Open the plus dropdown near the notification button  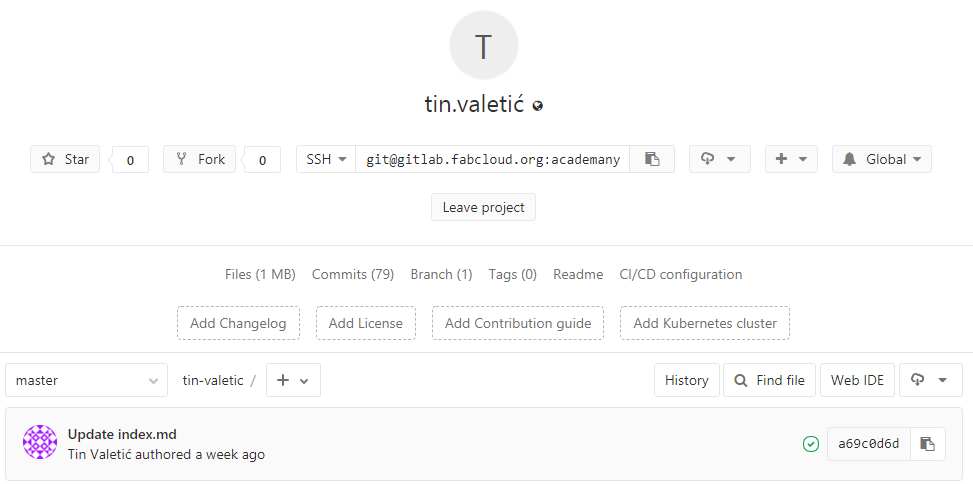pyautogui.click(x=791, y=159)
